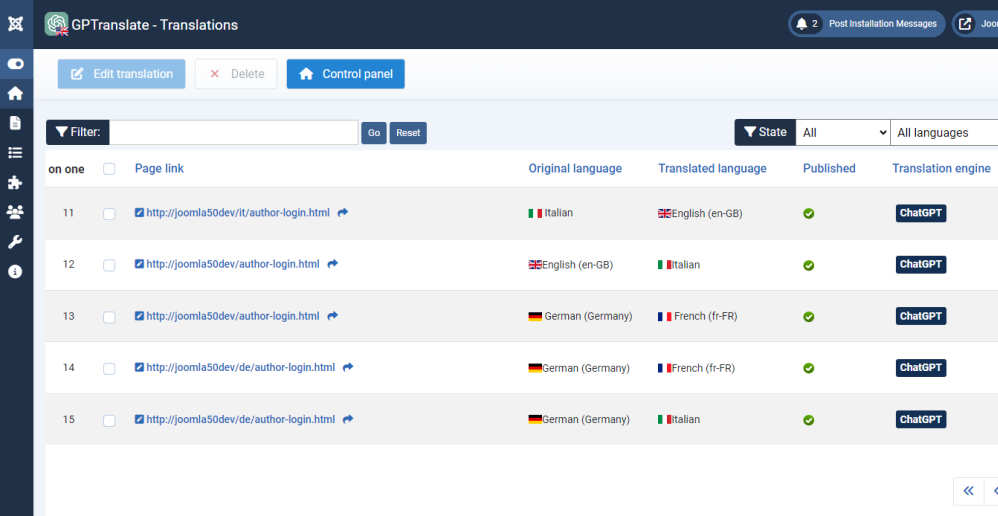Select checkbox for row 13
Screen dimensions: 998x516
pos(109,317)
